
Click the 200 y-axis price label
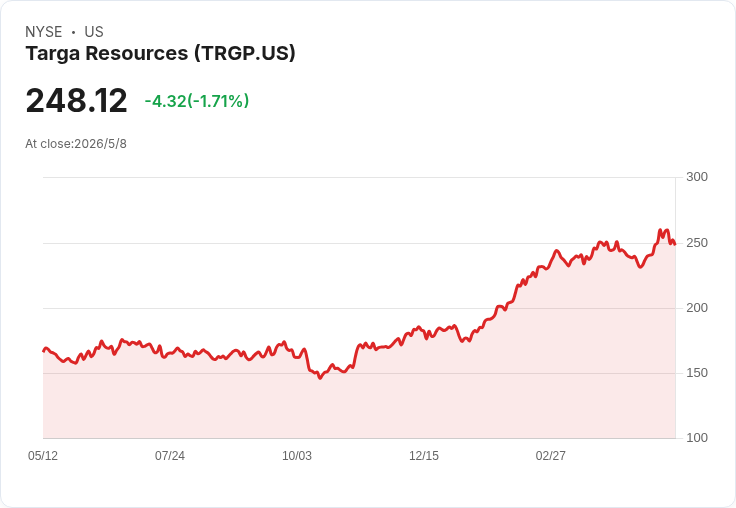(x=697, y=308)
